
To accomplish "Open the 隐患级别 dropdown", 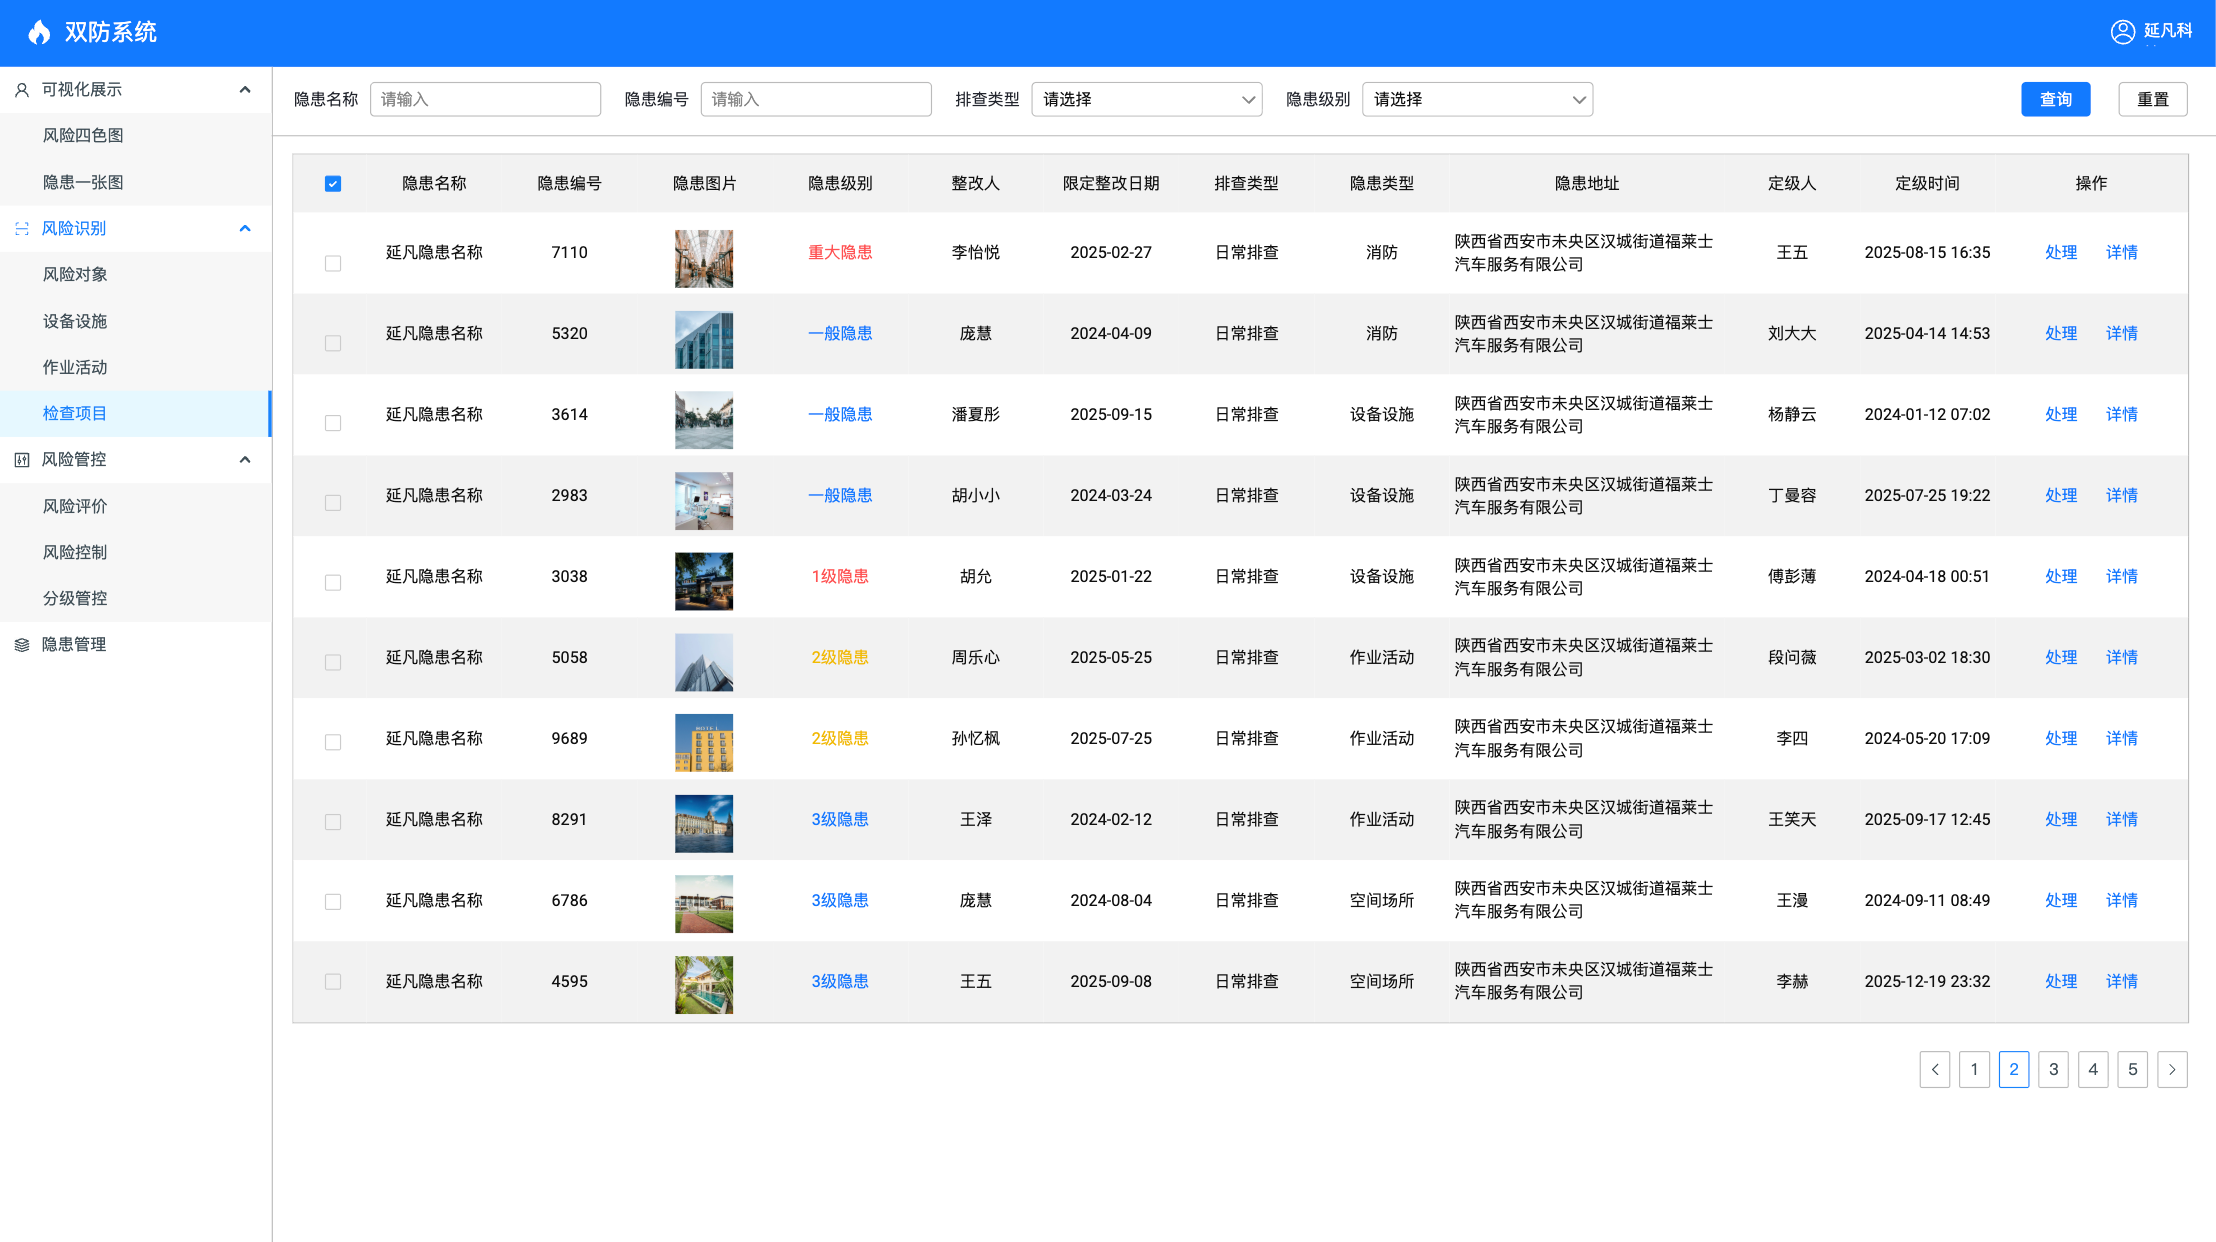I will (1477, 99).
